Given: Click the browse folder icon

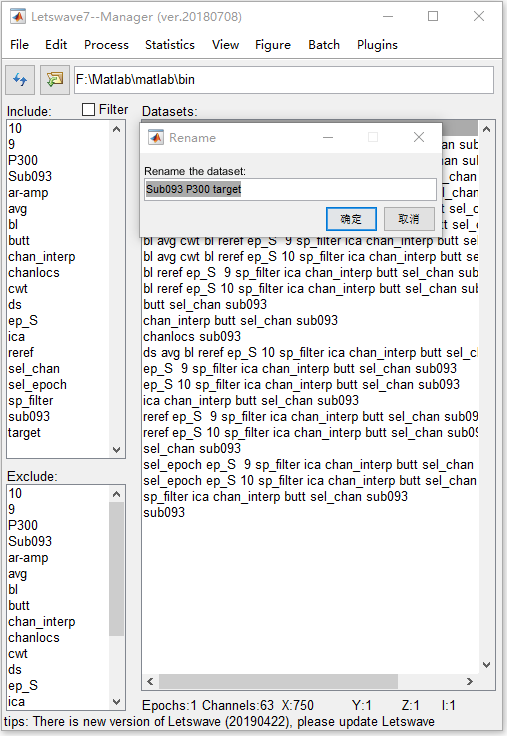Looking at the screenshot, I should pyautogui.click(x=54, y=79).
